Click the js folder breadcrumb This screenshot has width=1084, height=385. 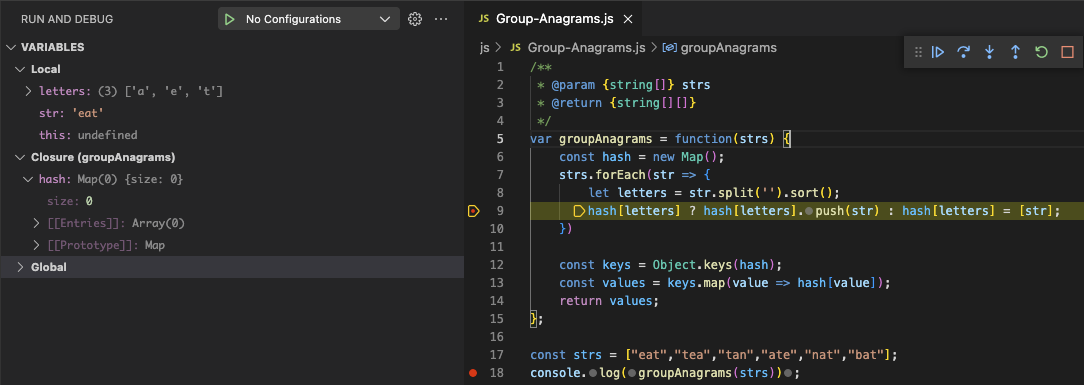tap(485, 48)
